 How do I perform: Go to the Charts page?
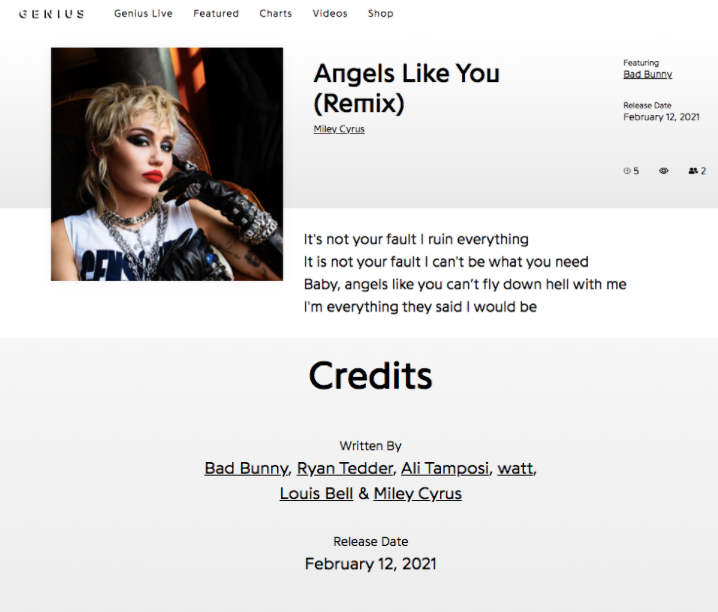pyautogui.click(x=276, y=14)
